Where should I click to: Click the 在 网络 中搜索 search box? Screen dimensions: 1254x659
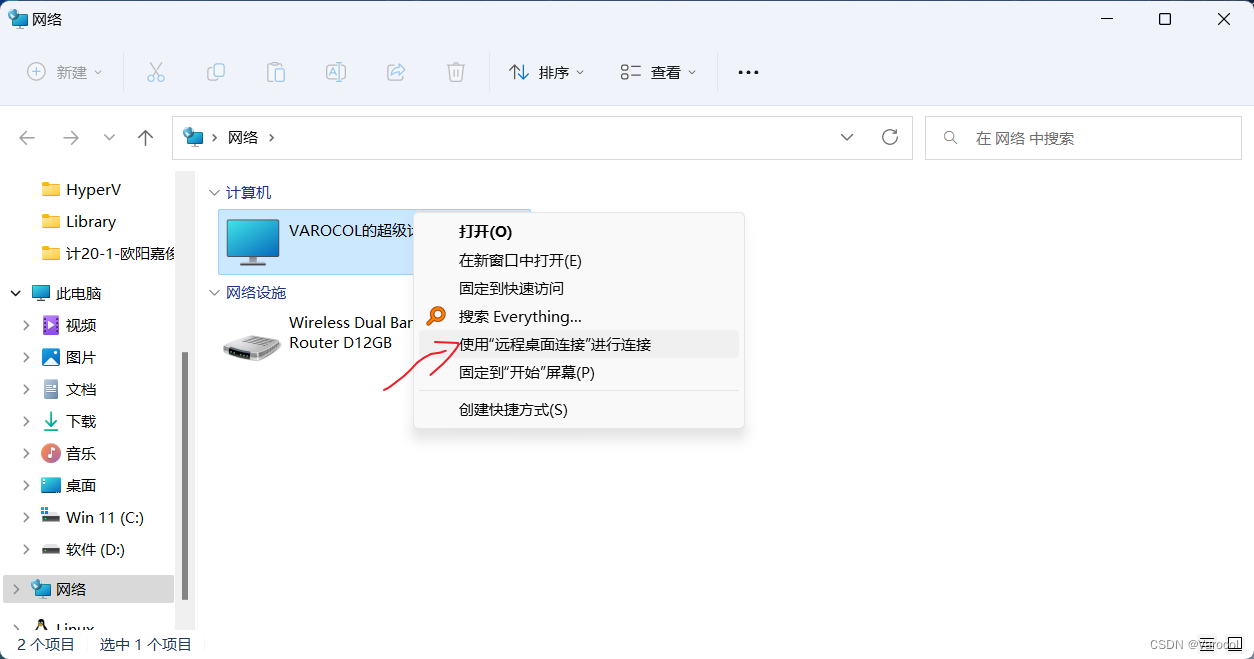coord(1083,138)
